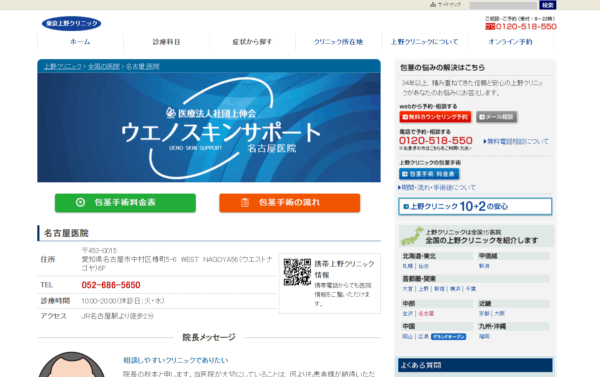Click the gray メール相談 button
This screenshot has width=600, height=377.
(497, 117)
